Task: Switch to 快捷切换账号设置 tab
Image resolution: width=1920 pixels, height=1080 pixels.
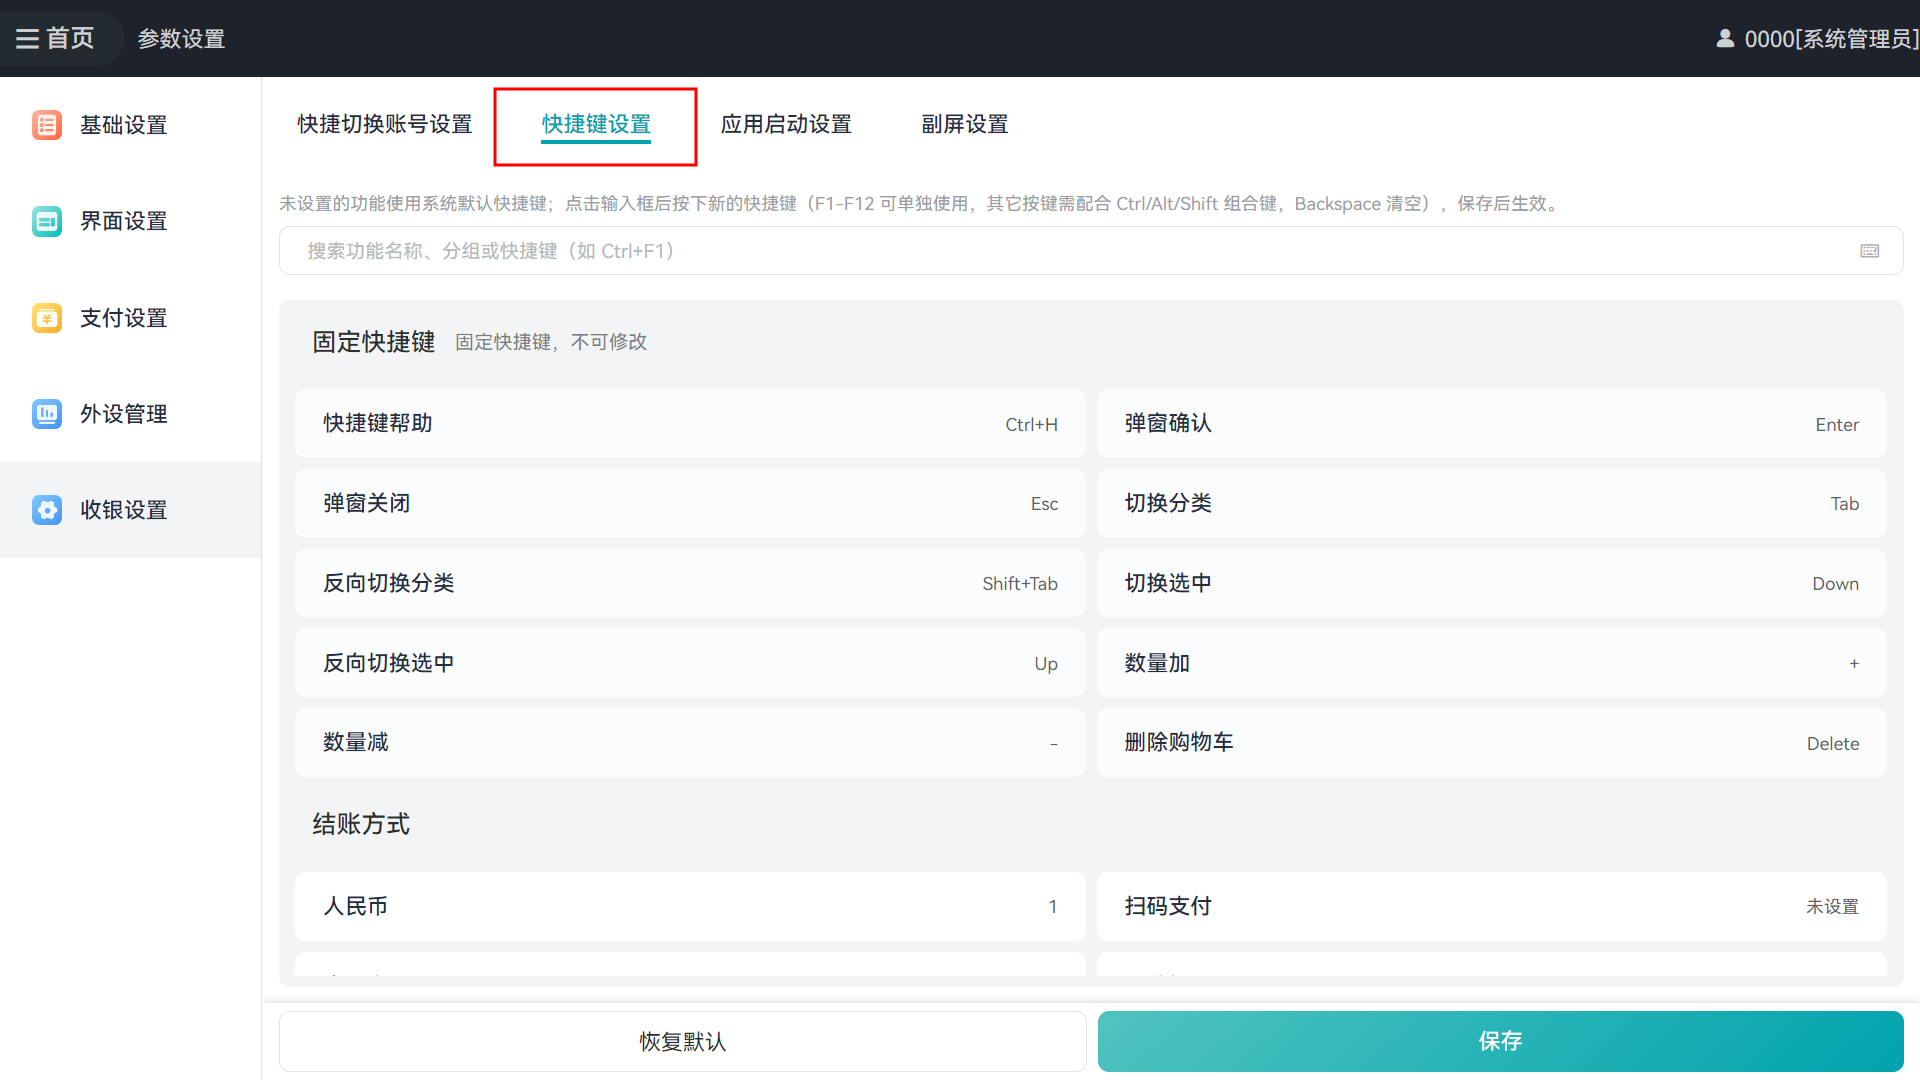Action: coord(385,124)
